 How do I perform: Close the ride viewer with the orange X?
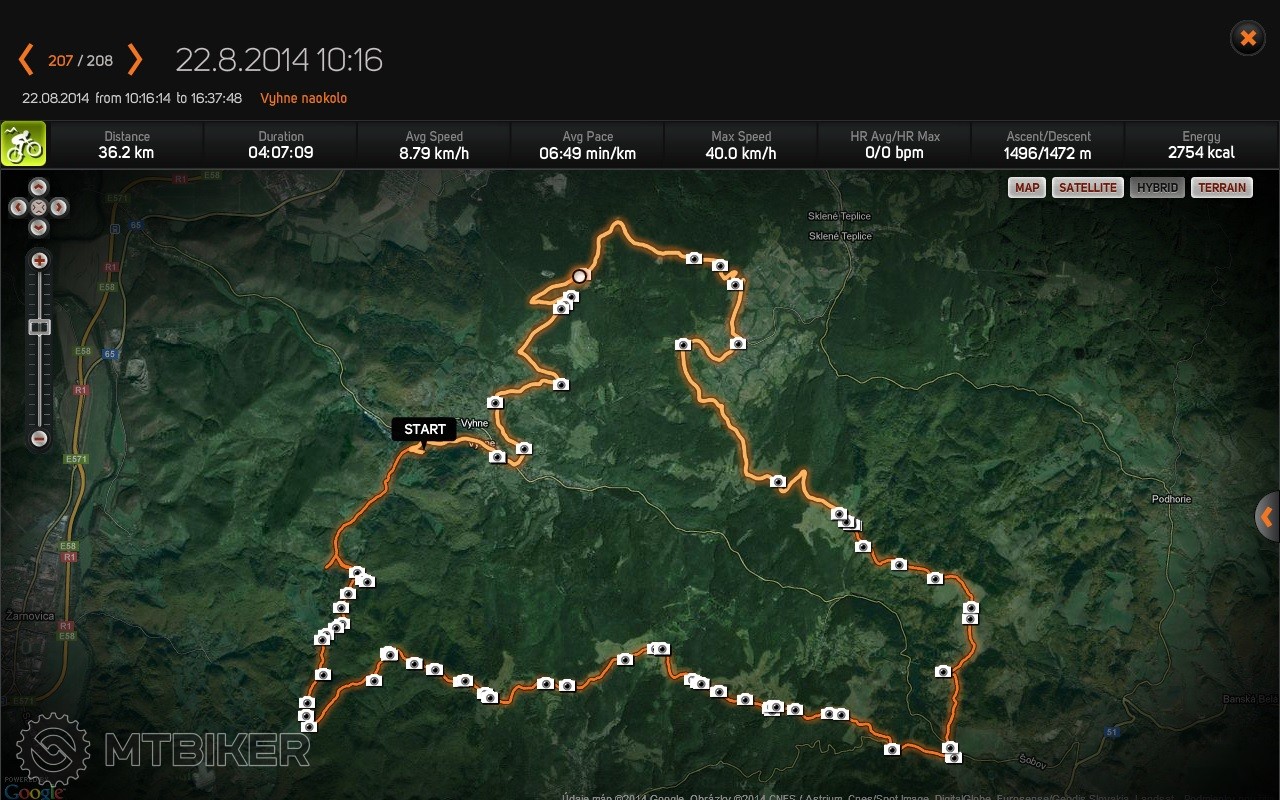click(1248, 38)
